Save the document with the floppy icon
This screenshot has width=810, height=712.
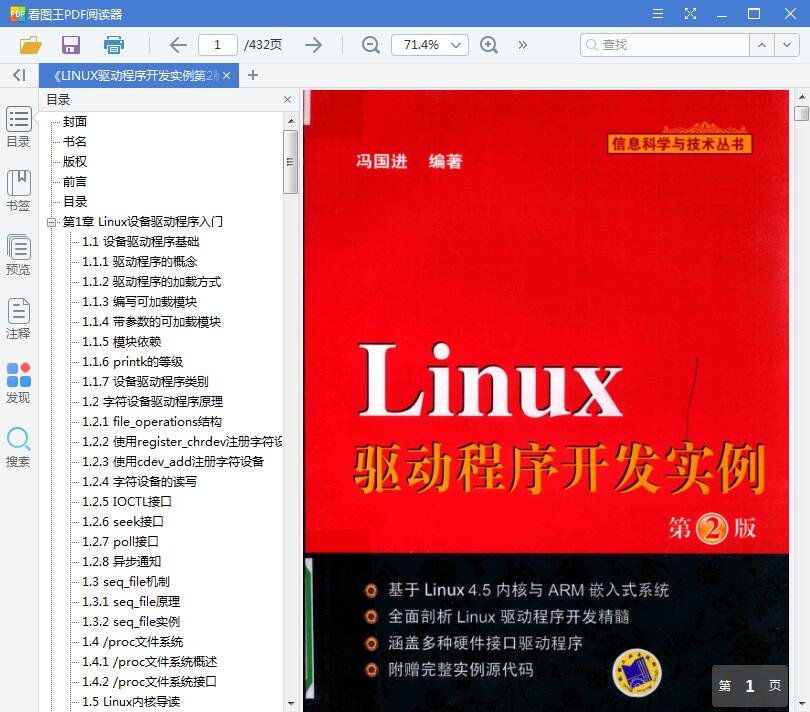[71, 45]
